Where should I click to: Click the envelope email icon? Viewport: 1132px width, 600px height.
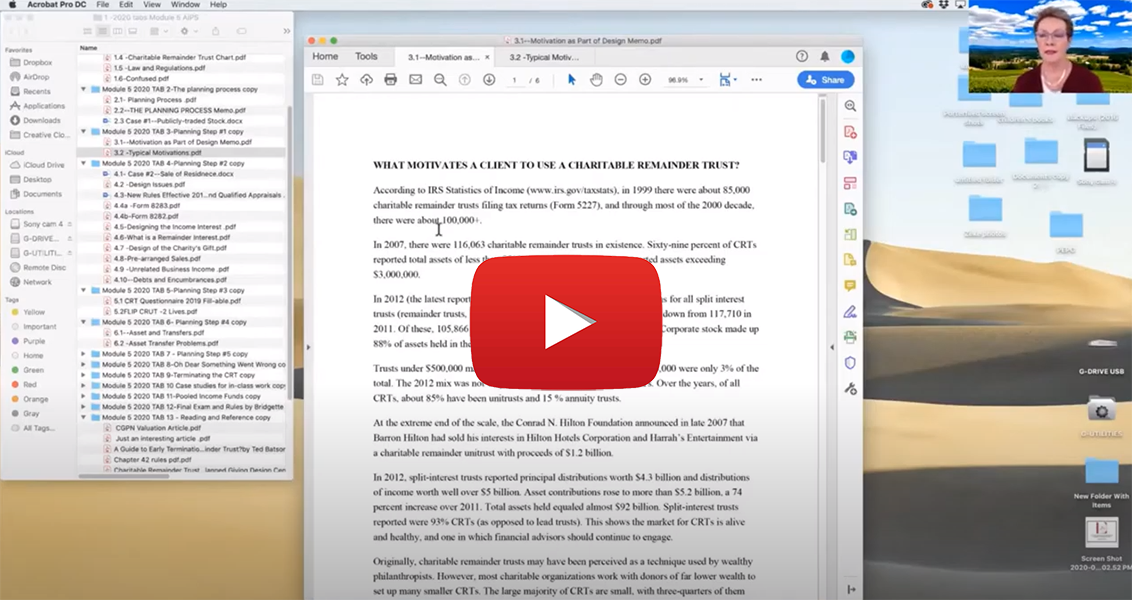[x=415, y=79]
